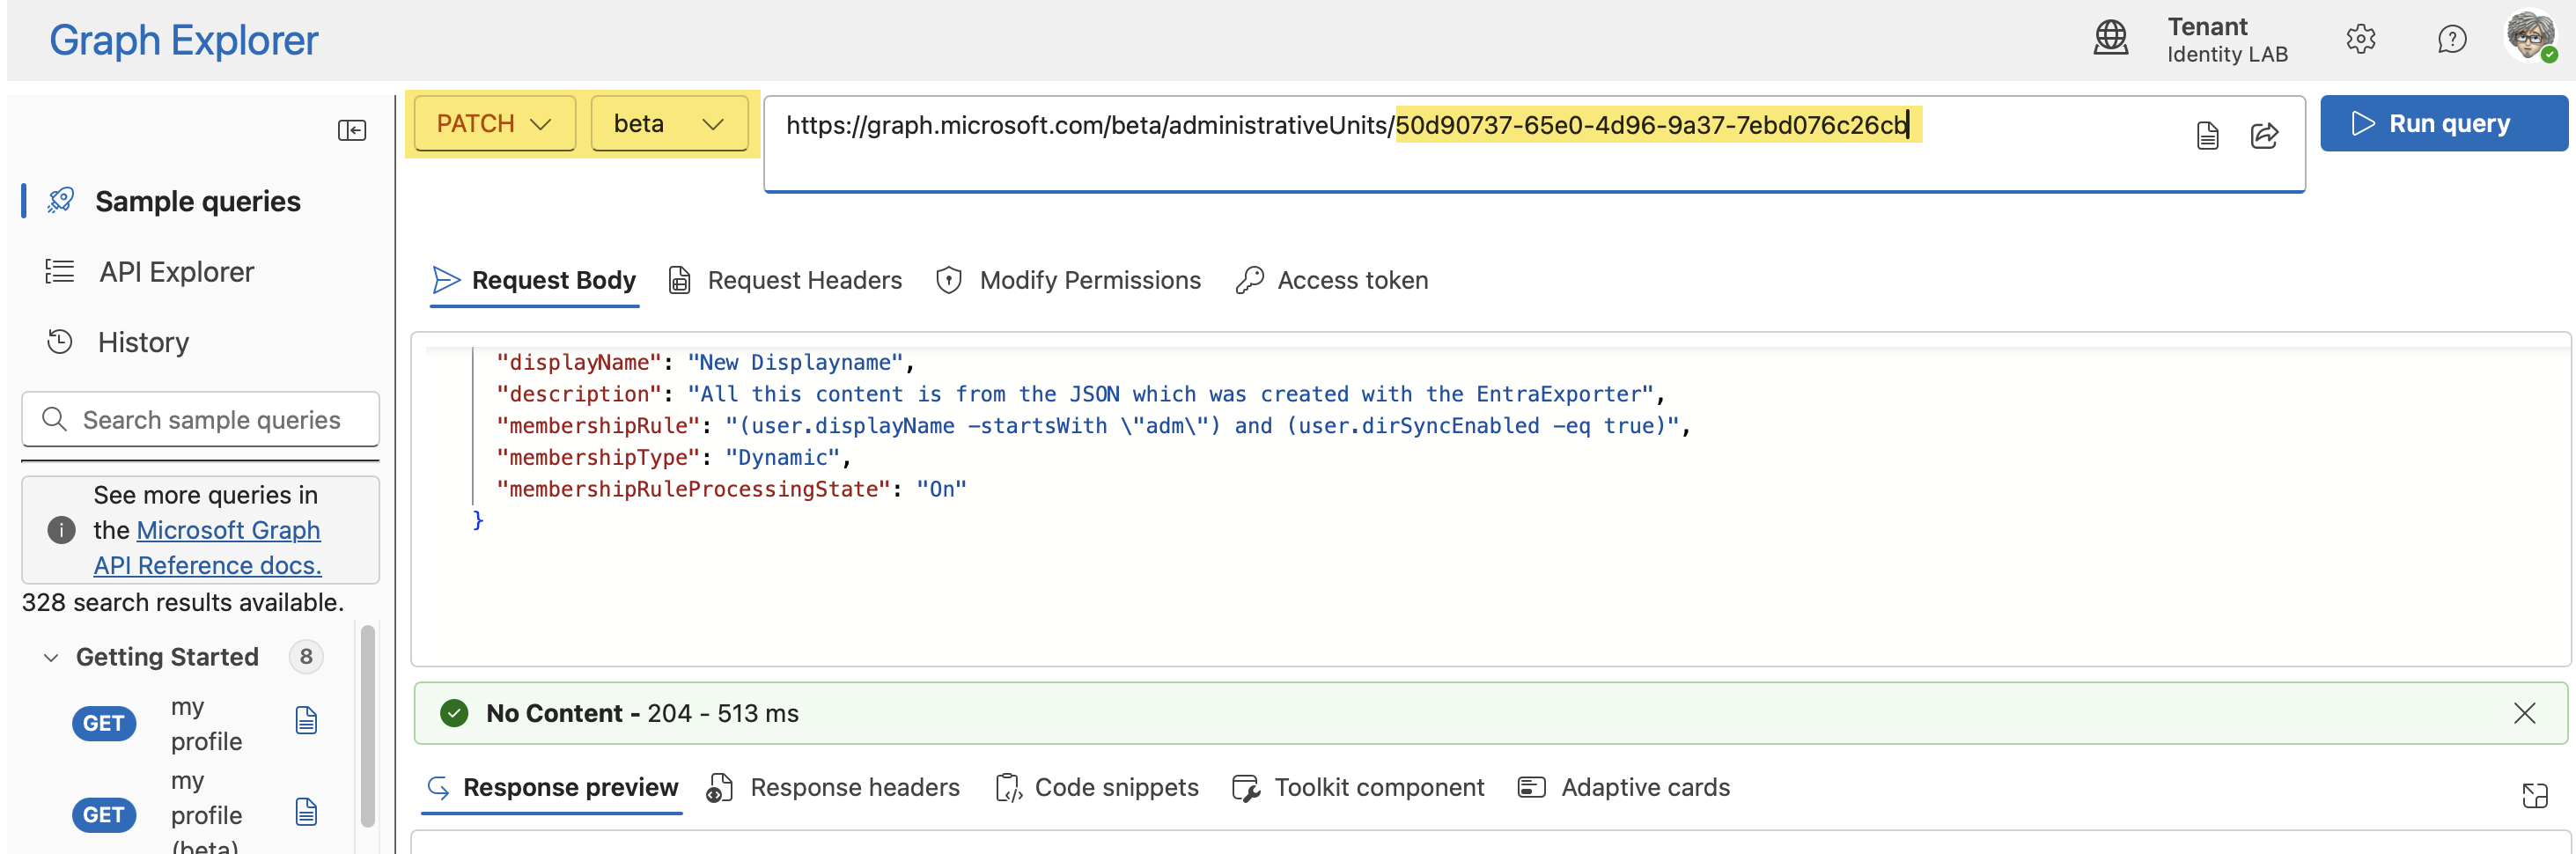This screenshot has width=2576, height=854.
Task: Open docs icon for my profile (beta) query
Action: click(x=307, y=811)
